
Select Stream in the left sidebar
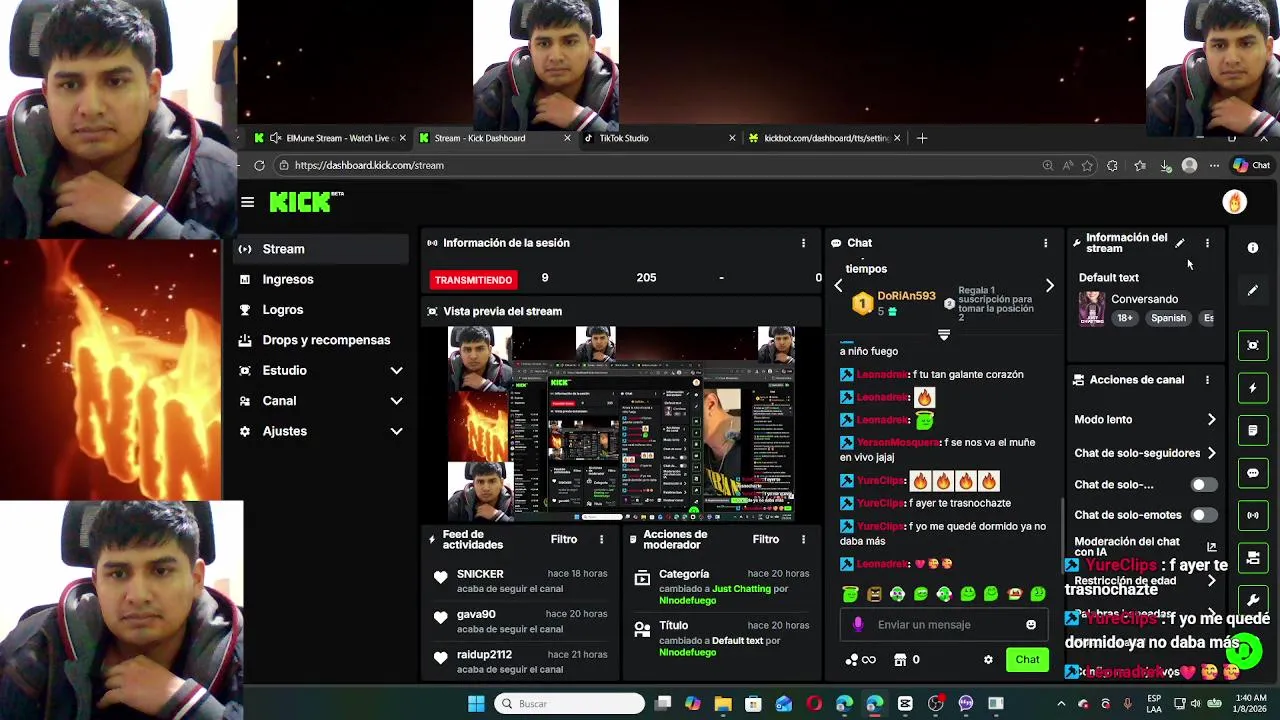(320, 249)
